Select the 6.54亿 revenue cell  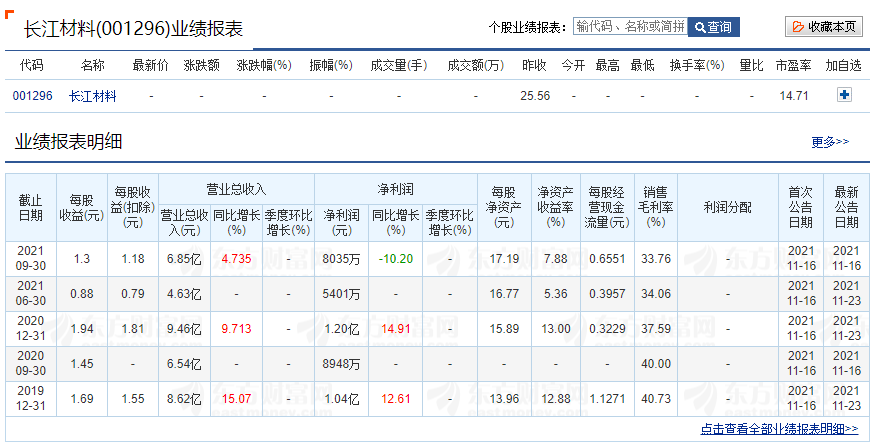click(184, 364)
